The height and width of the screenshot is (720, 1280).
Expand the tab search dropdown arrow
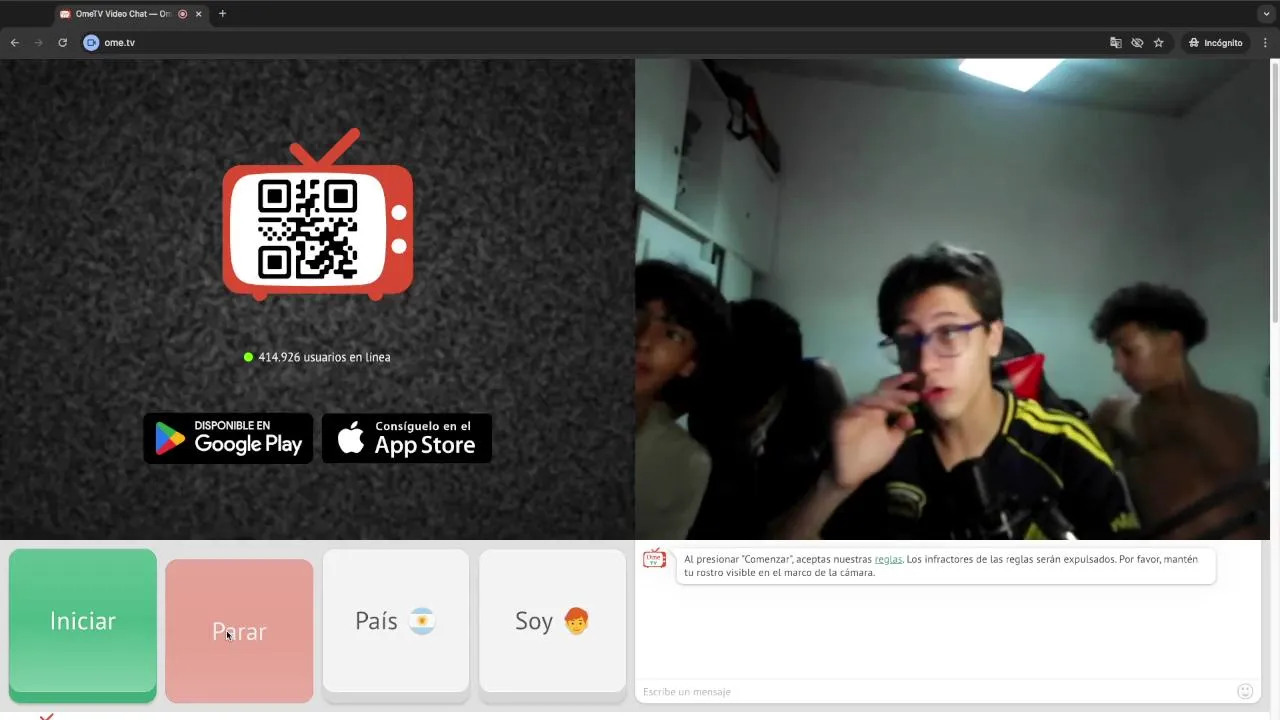1266,14
